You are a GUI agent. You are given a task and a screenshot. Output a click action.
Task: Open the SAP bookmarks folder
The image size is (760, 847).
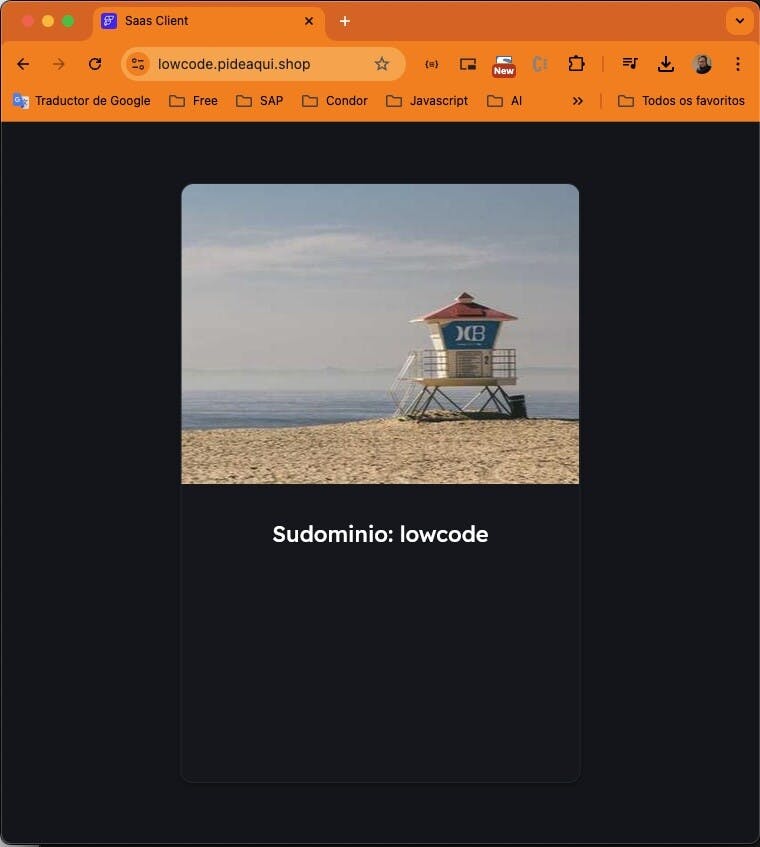point(260,101)
